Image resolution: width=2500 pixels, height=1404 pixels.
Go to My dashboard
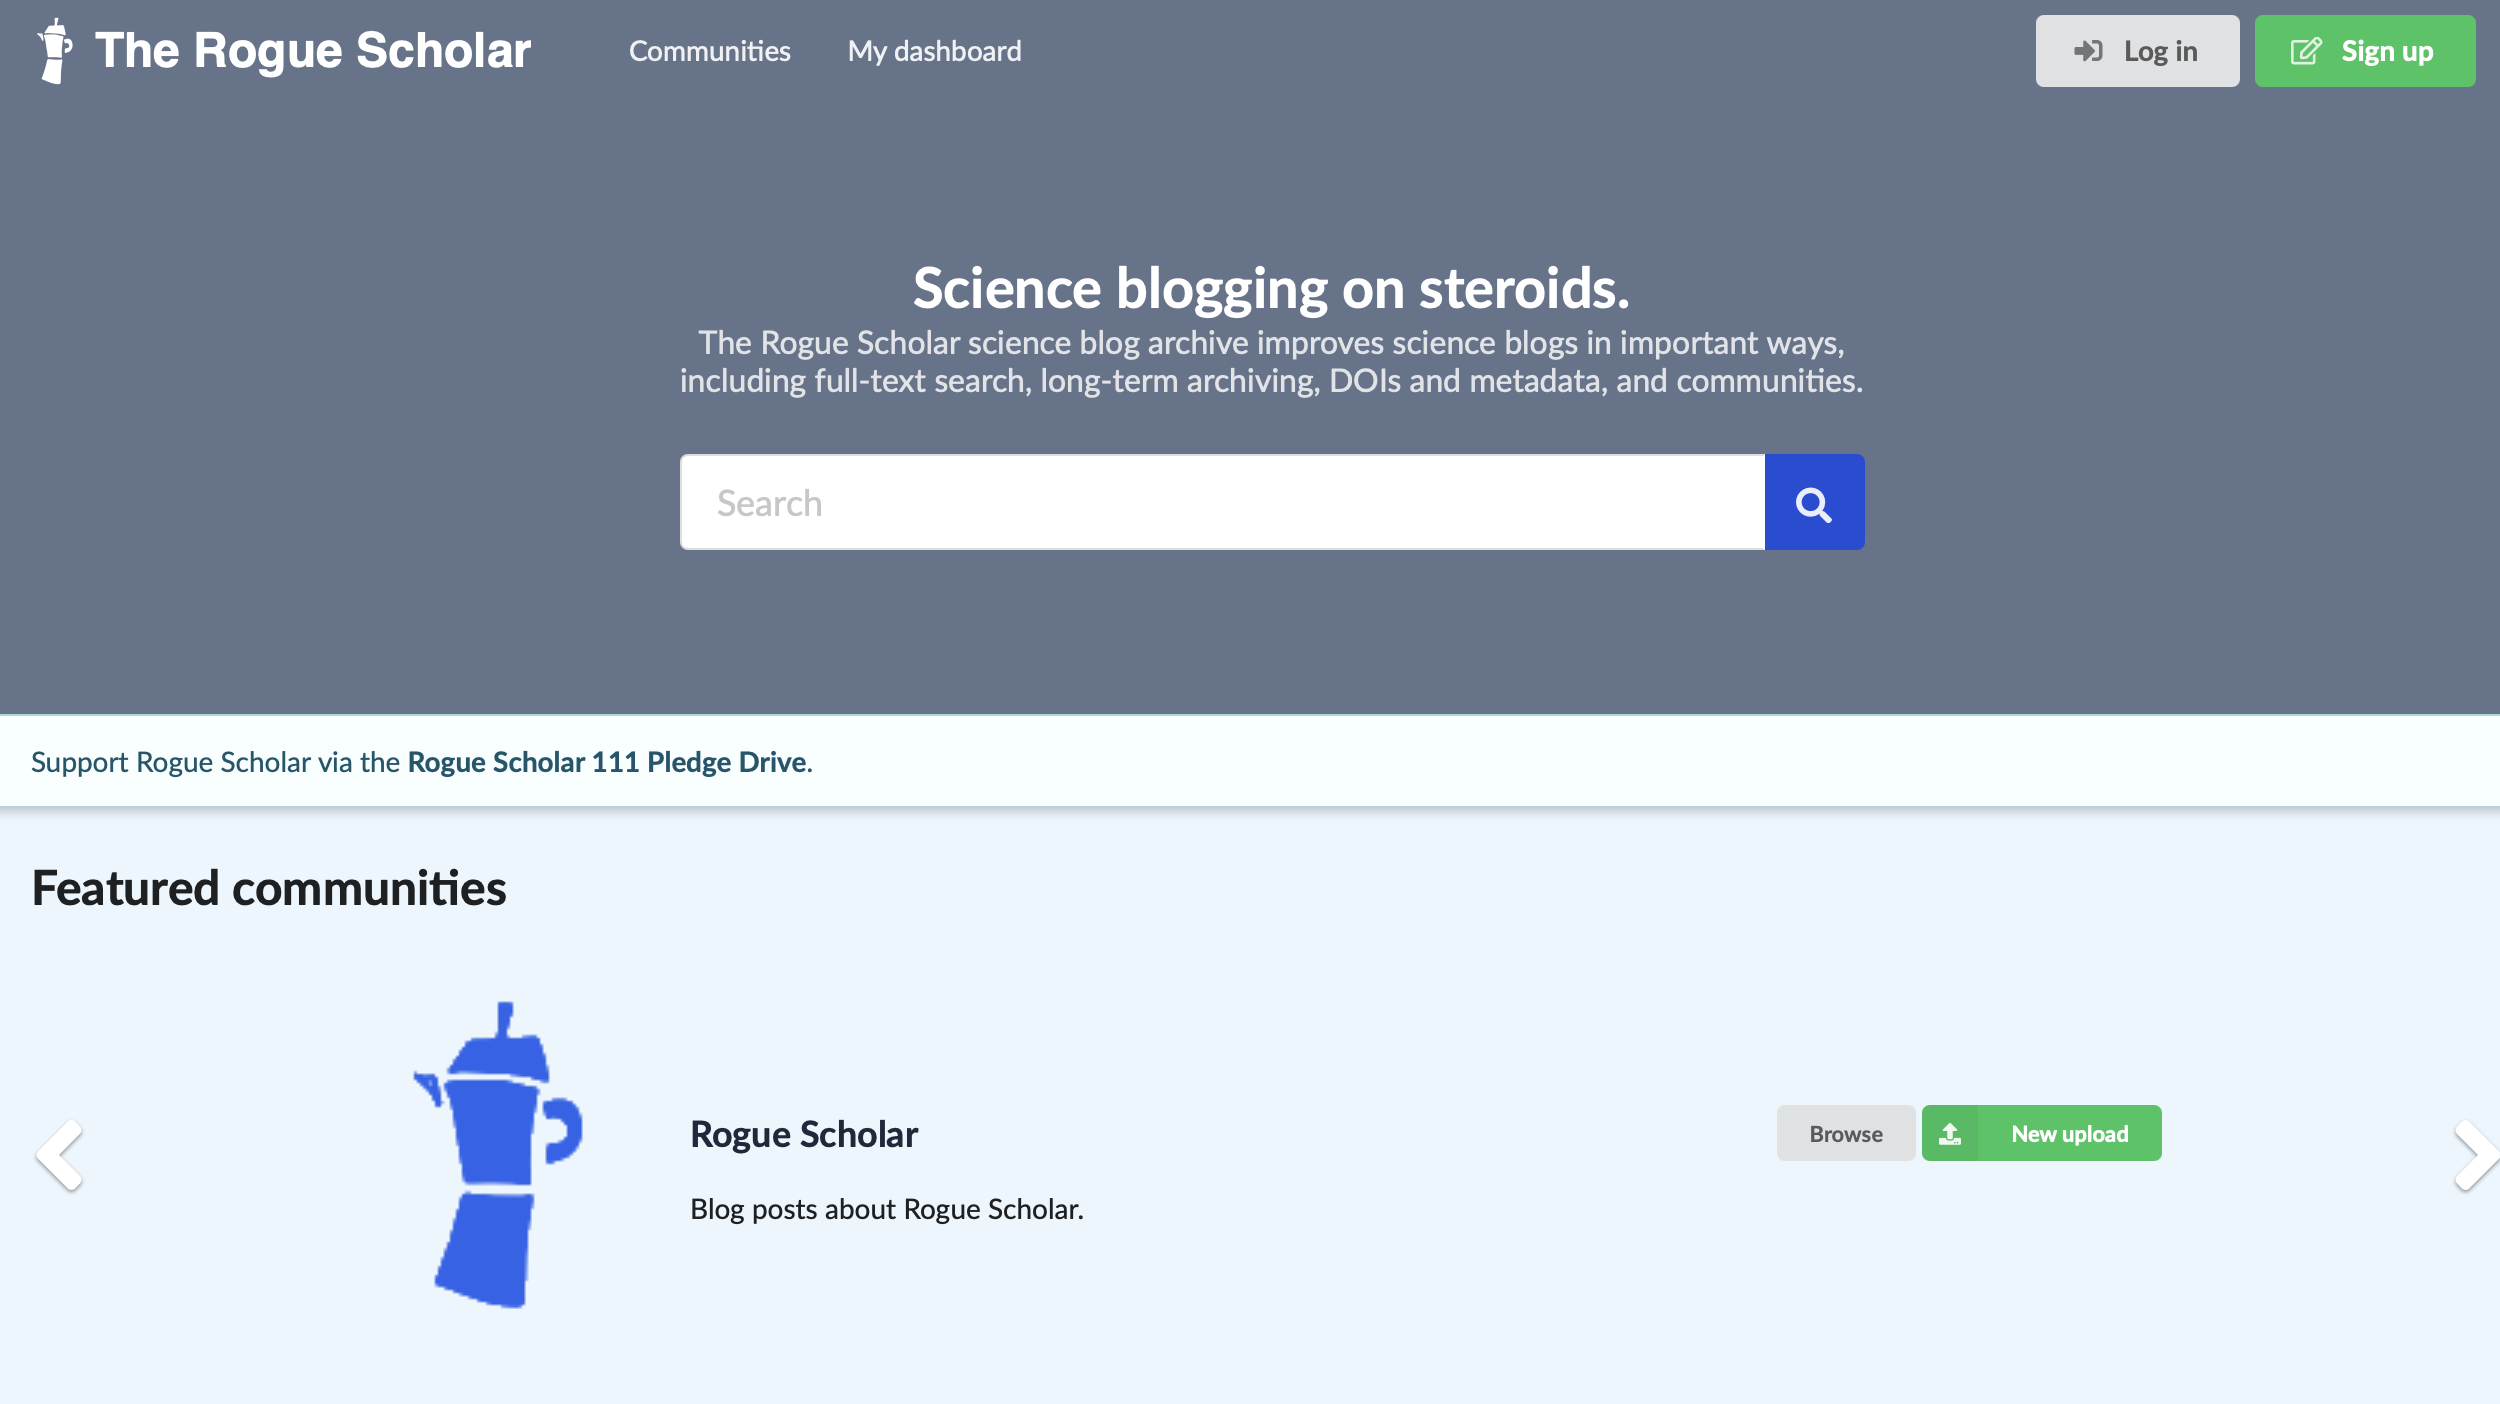[x=934, y=51]
